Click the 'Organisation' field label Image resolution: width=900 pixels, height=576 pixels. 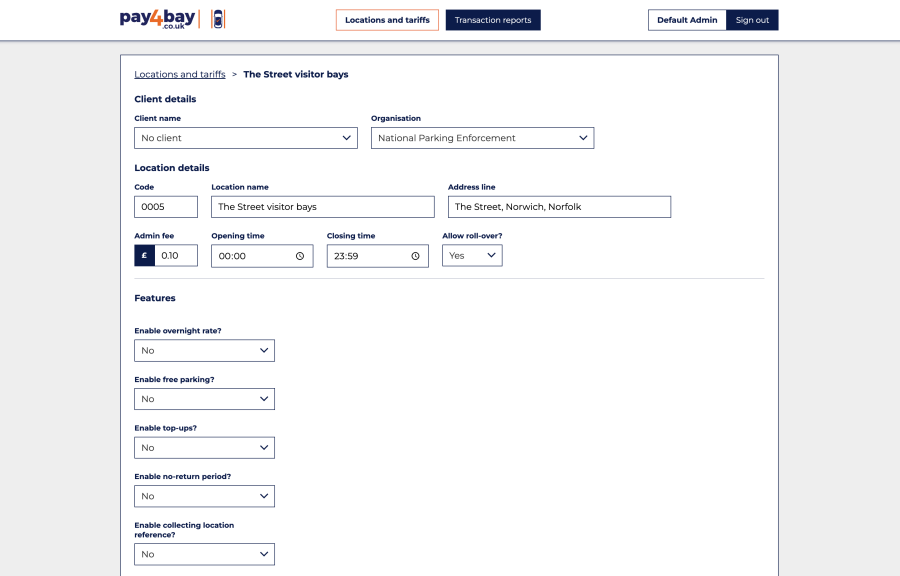396,118
